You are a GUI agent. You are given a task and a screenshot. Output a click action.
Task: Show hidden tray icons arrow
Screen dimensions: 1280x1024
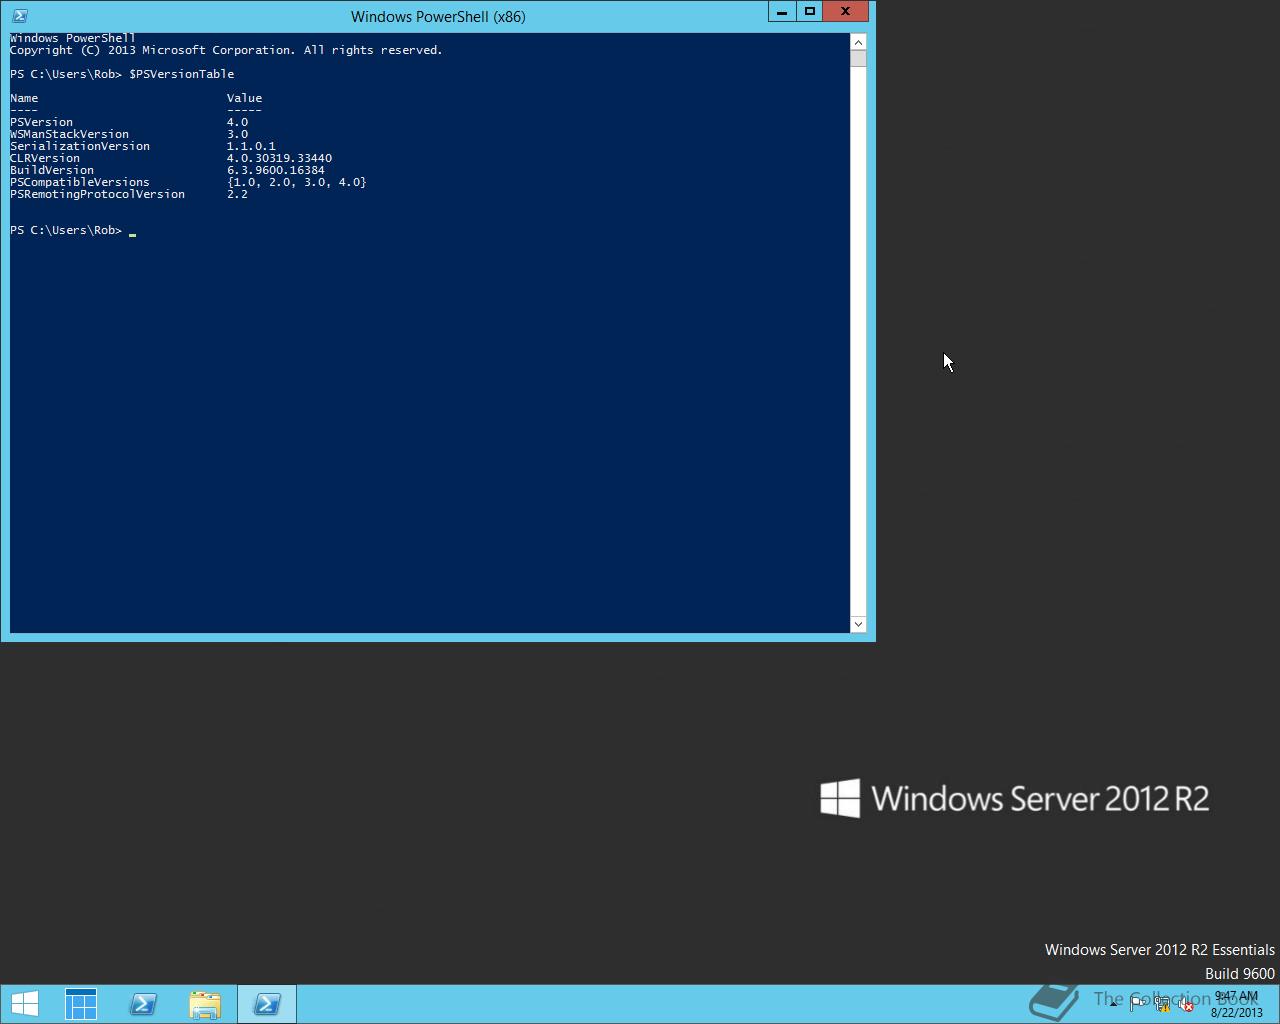click(1113, 1004)
